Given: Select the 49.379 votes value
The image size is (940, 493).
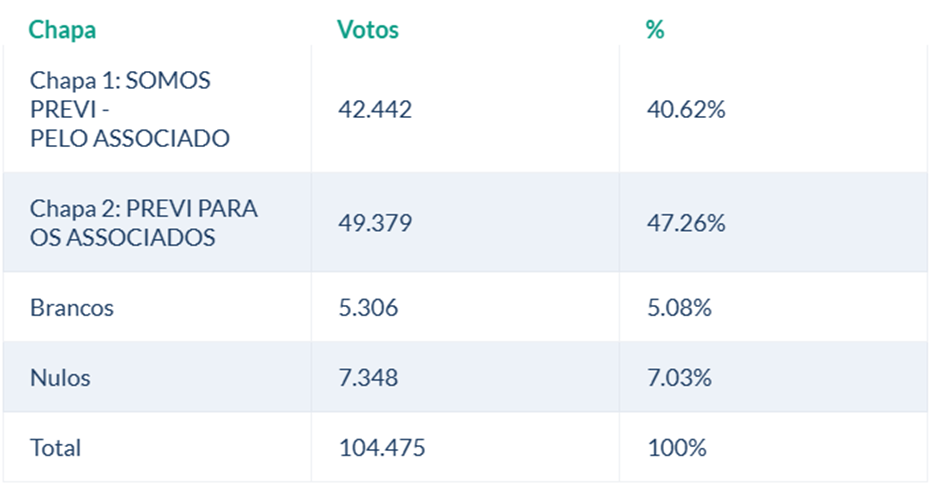Looking at the screenshot, I should (x=375, y=223).
